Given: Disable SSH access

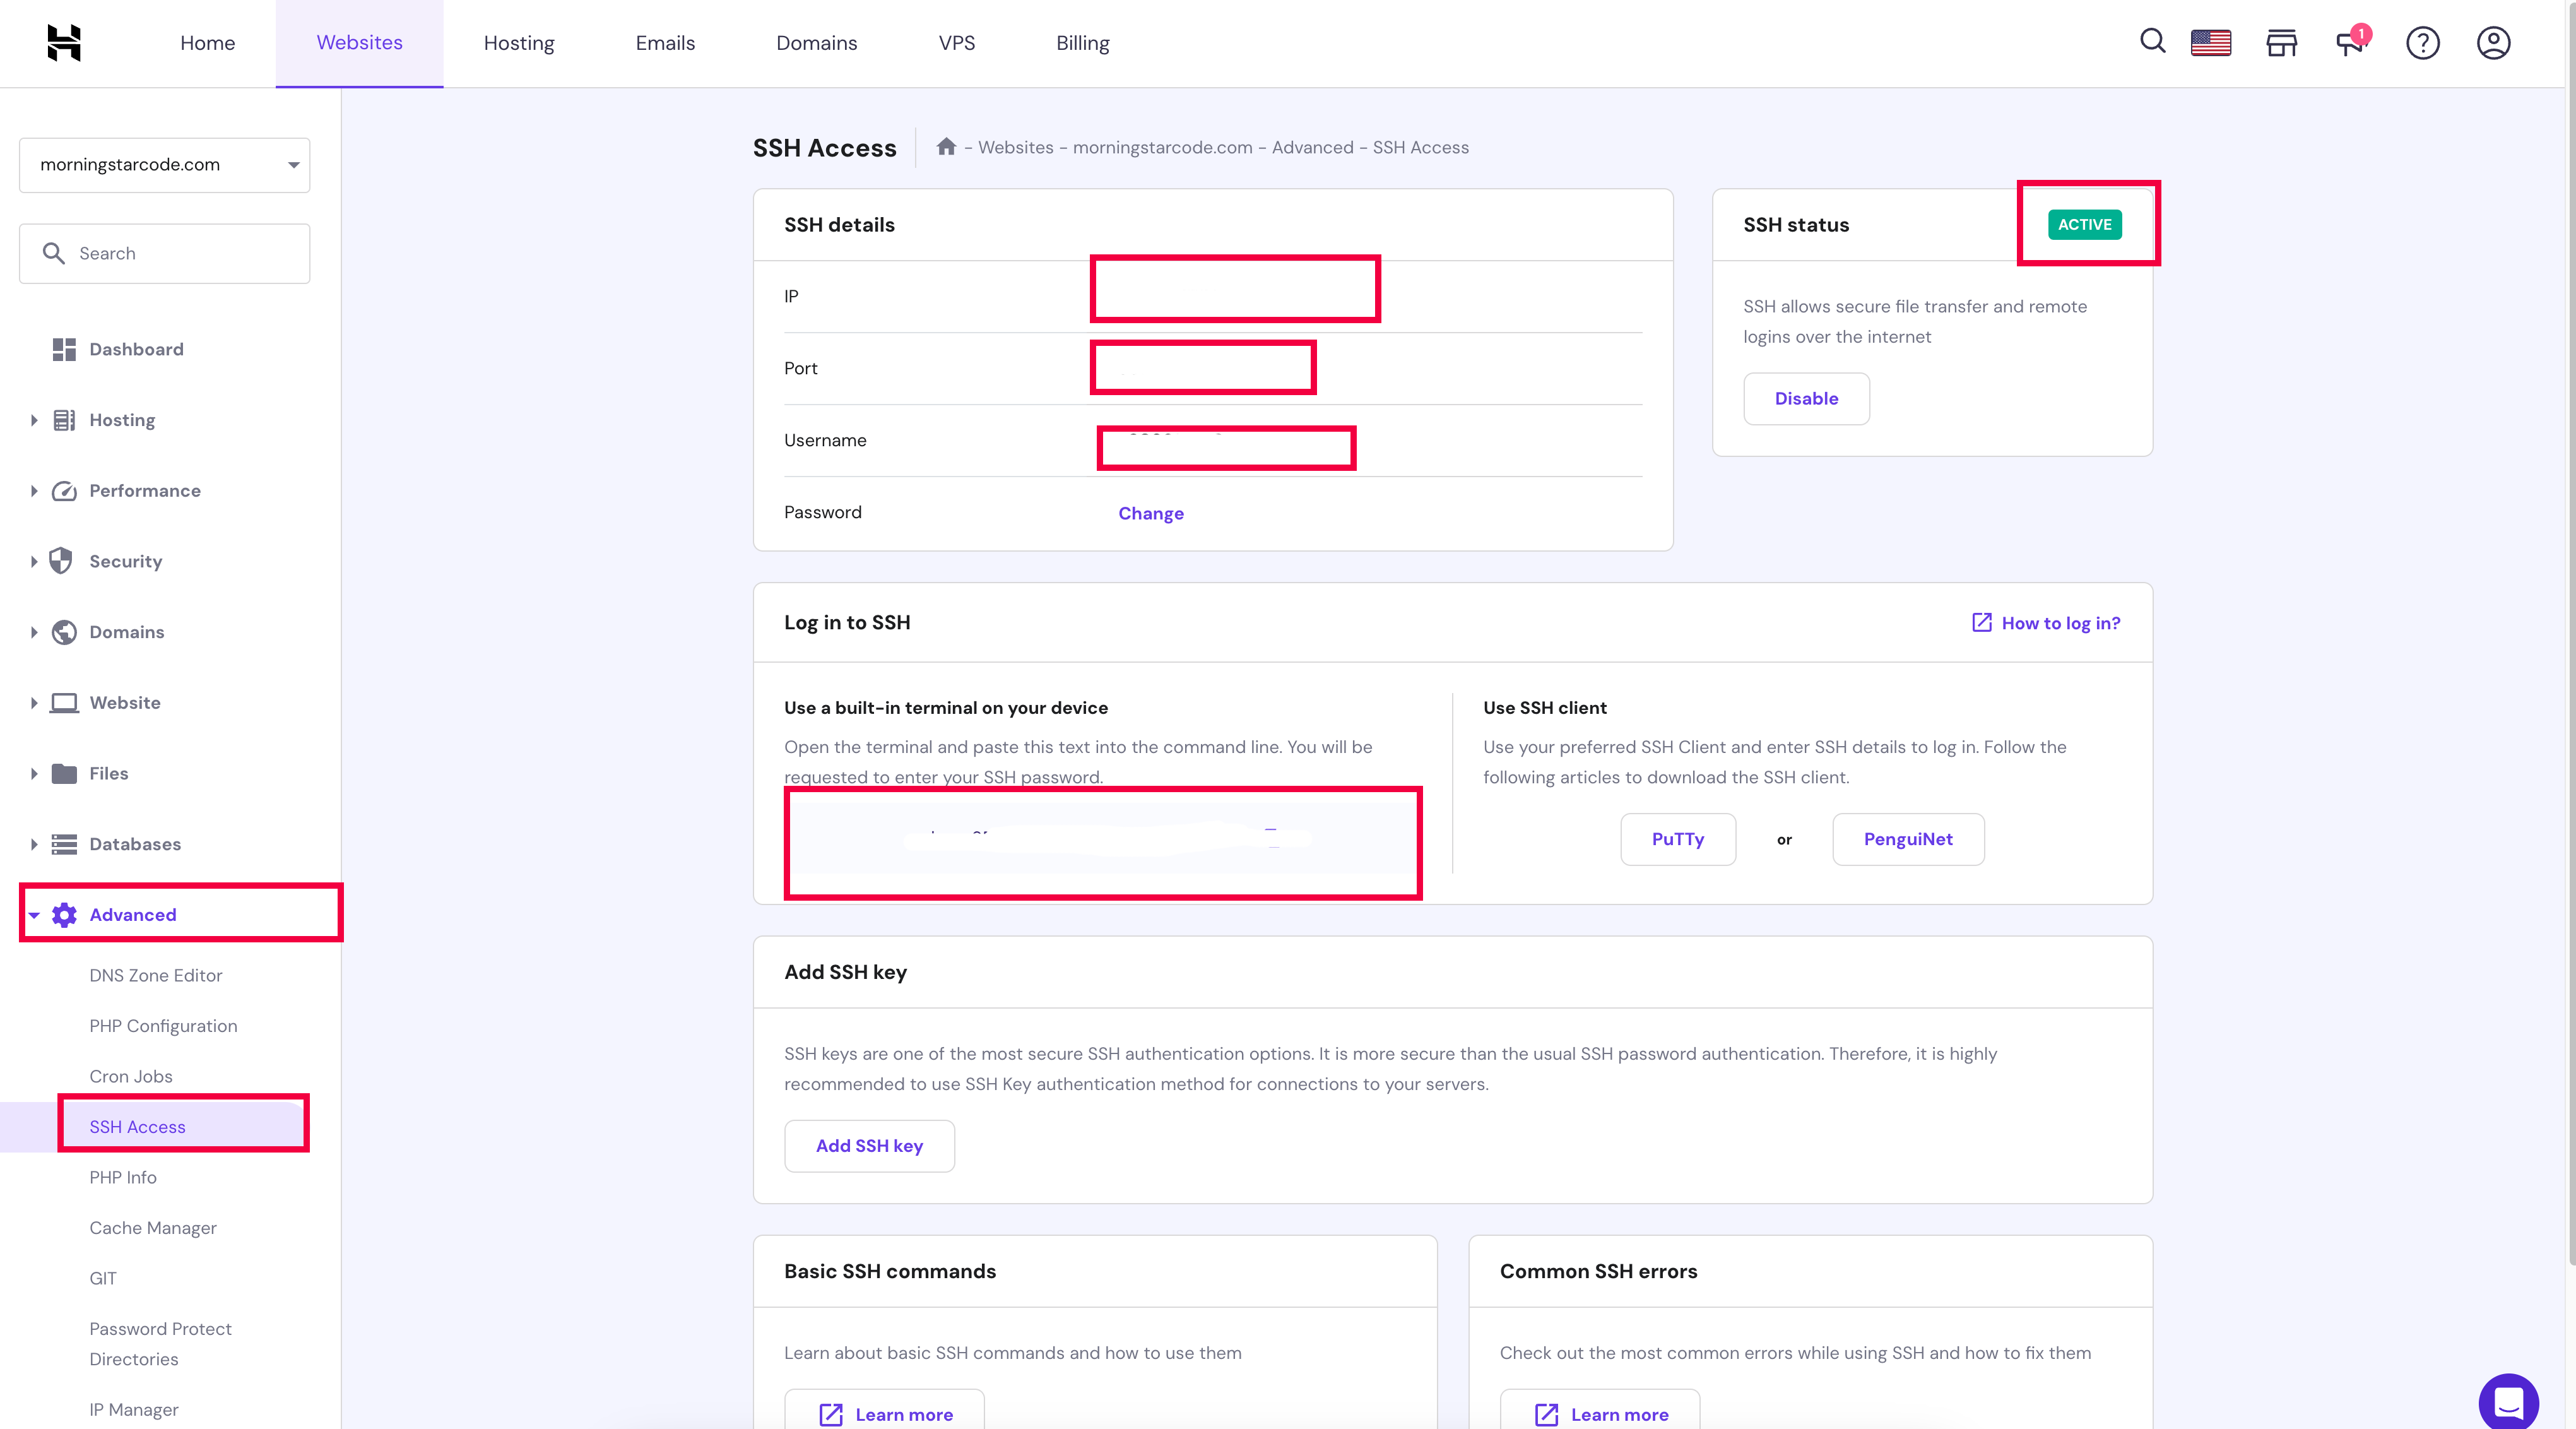Looking at the screenshot, I should point(1806,398).
